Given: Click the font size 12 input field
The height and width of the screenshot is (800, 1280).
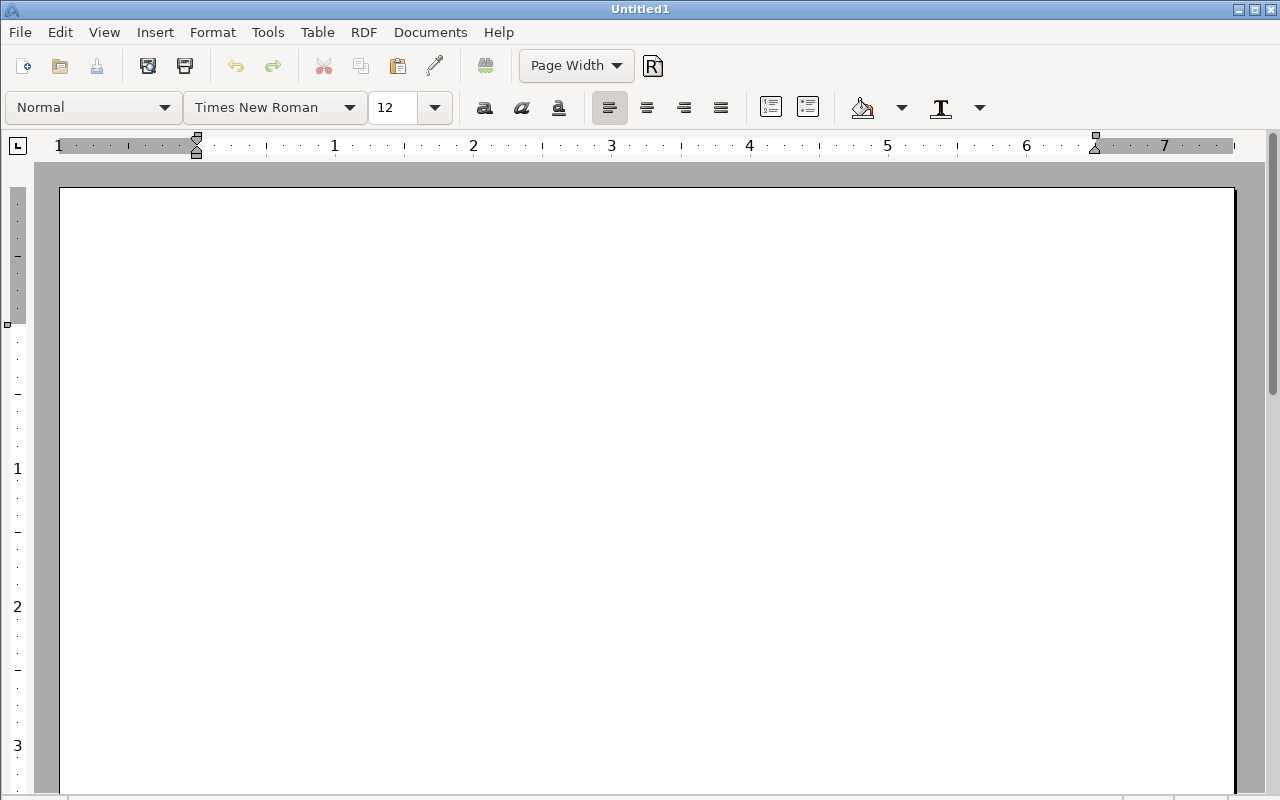Looking at the screenshot, I should pos(393,108).
